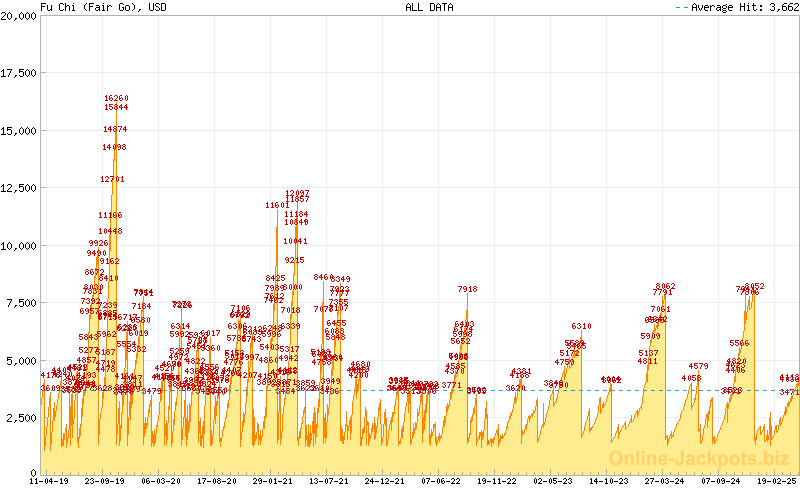
Task: Click the 20,000 y-axis label
Action: (x=20, y=16)
